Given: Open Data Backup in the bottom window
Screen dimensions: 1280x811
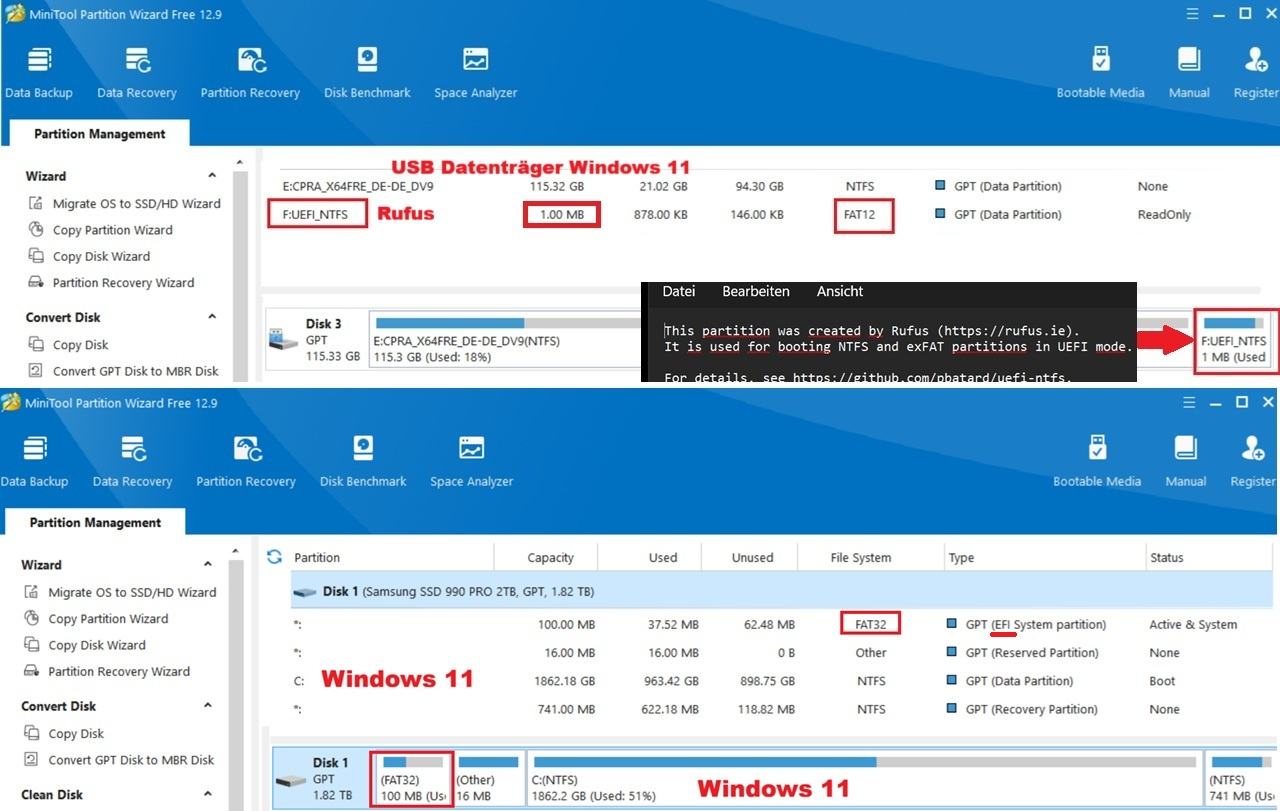Looking at the screenshot, I should (35, 461).
